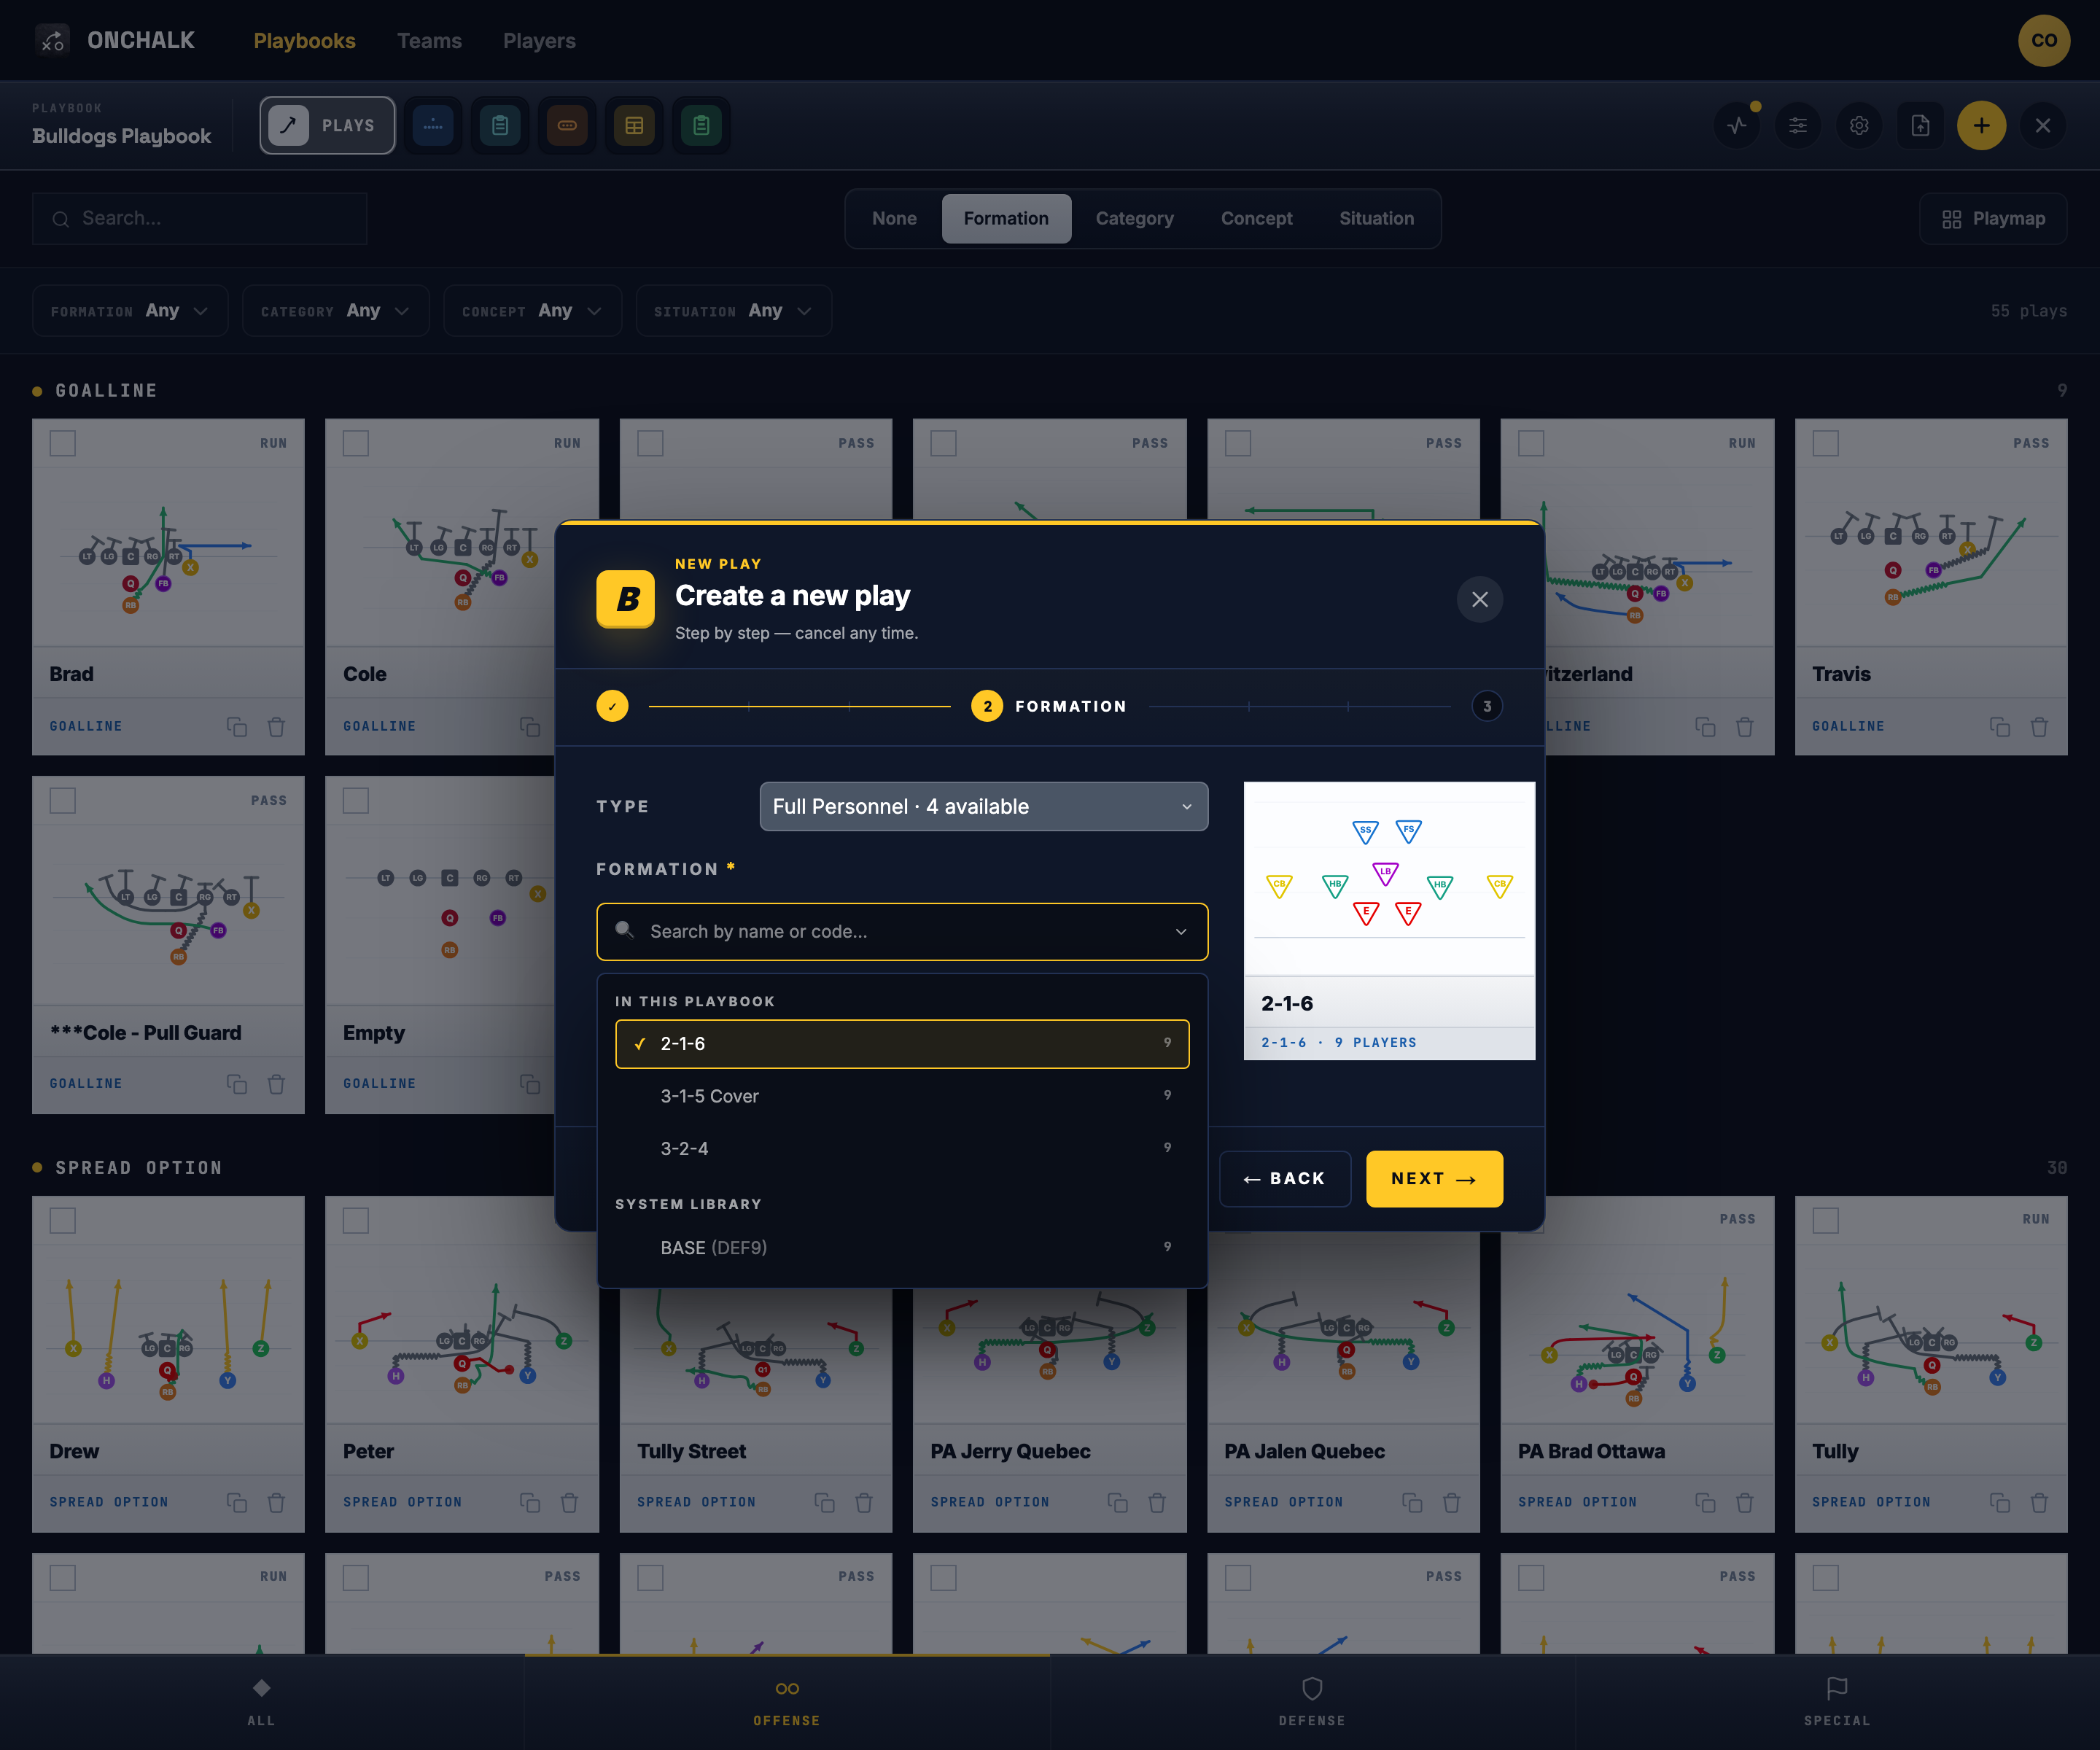
Task: Delete the Peter play
Action: [x=570, y=1503]
